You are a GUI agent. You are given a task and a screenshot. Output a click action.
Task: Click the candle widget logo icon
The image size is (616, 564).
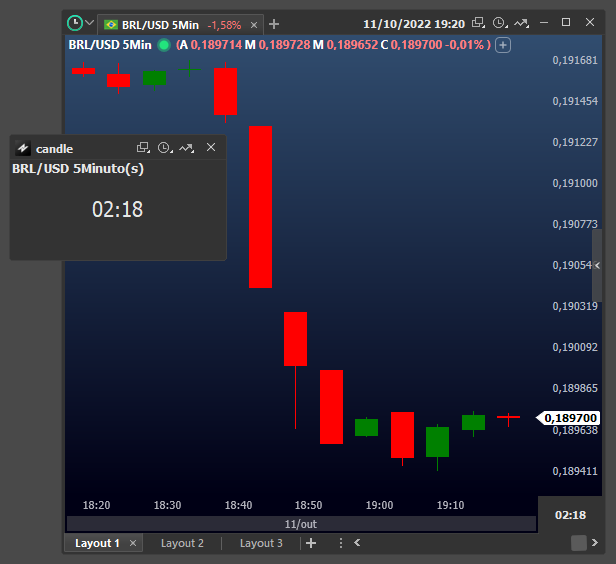click(x=24, y=148)
